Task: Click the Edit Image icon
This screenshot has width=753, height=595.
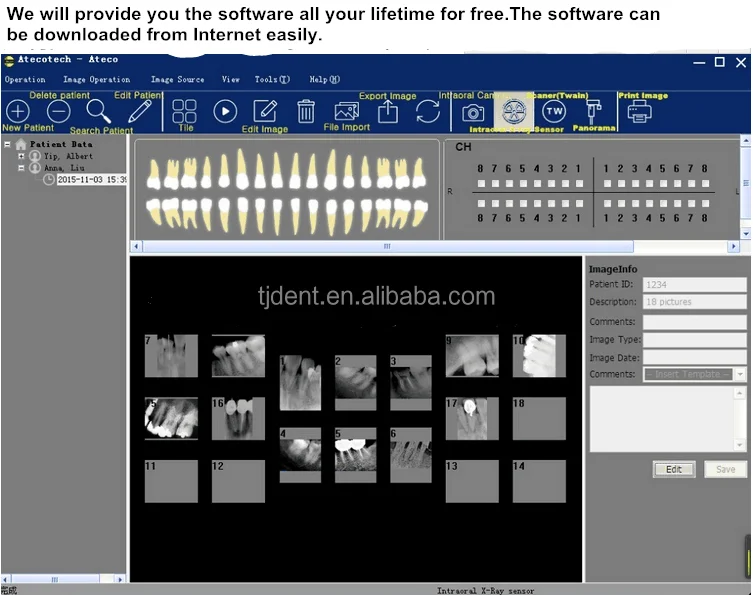Action: pyautogui.click(x=265, y=111)
